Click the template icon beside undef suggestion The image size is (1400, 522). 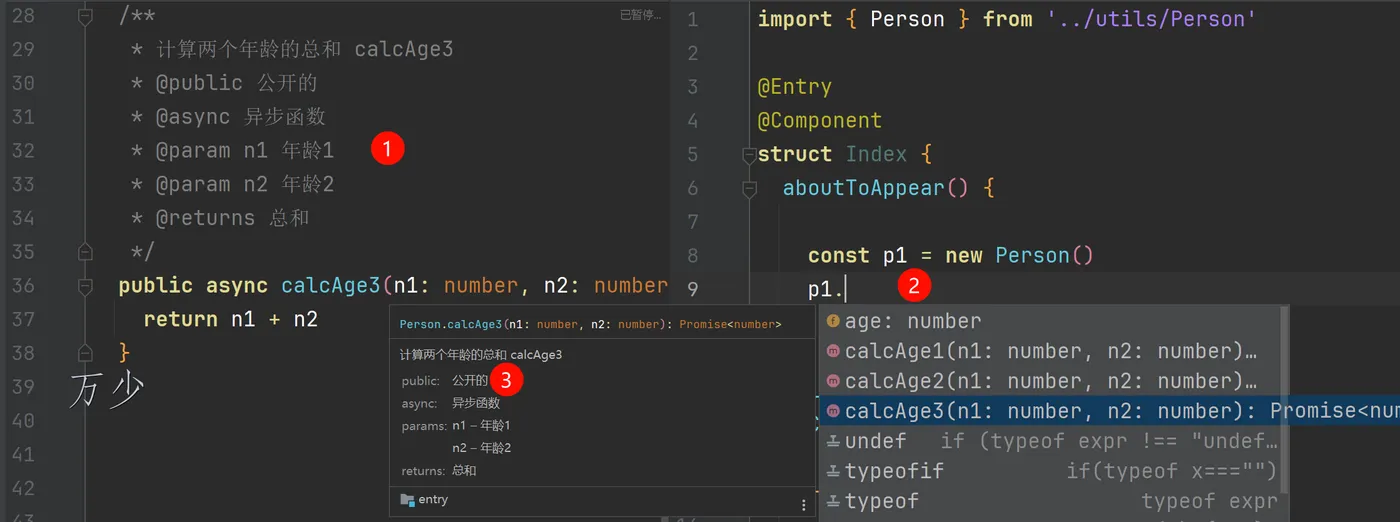833,441
